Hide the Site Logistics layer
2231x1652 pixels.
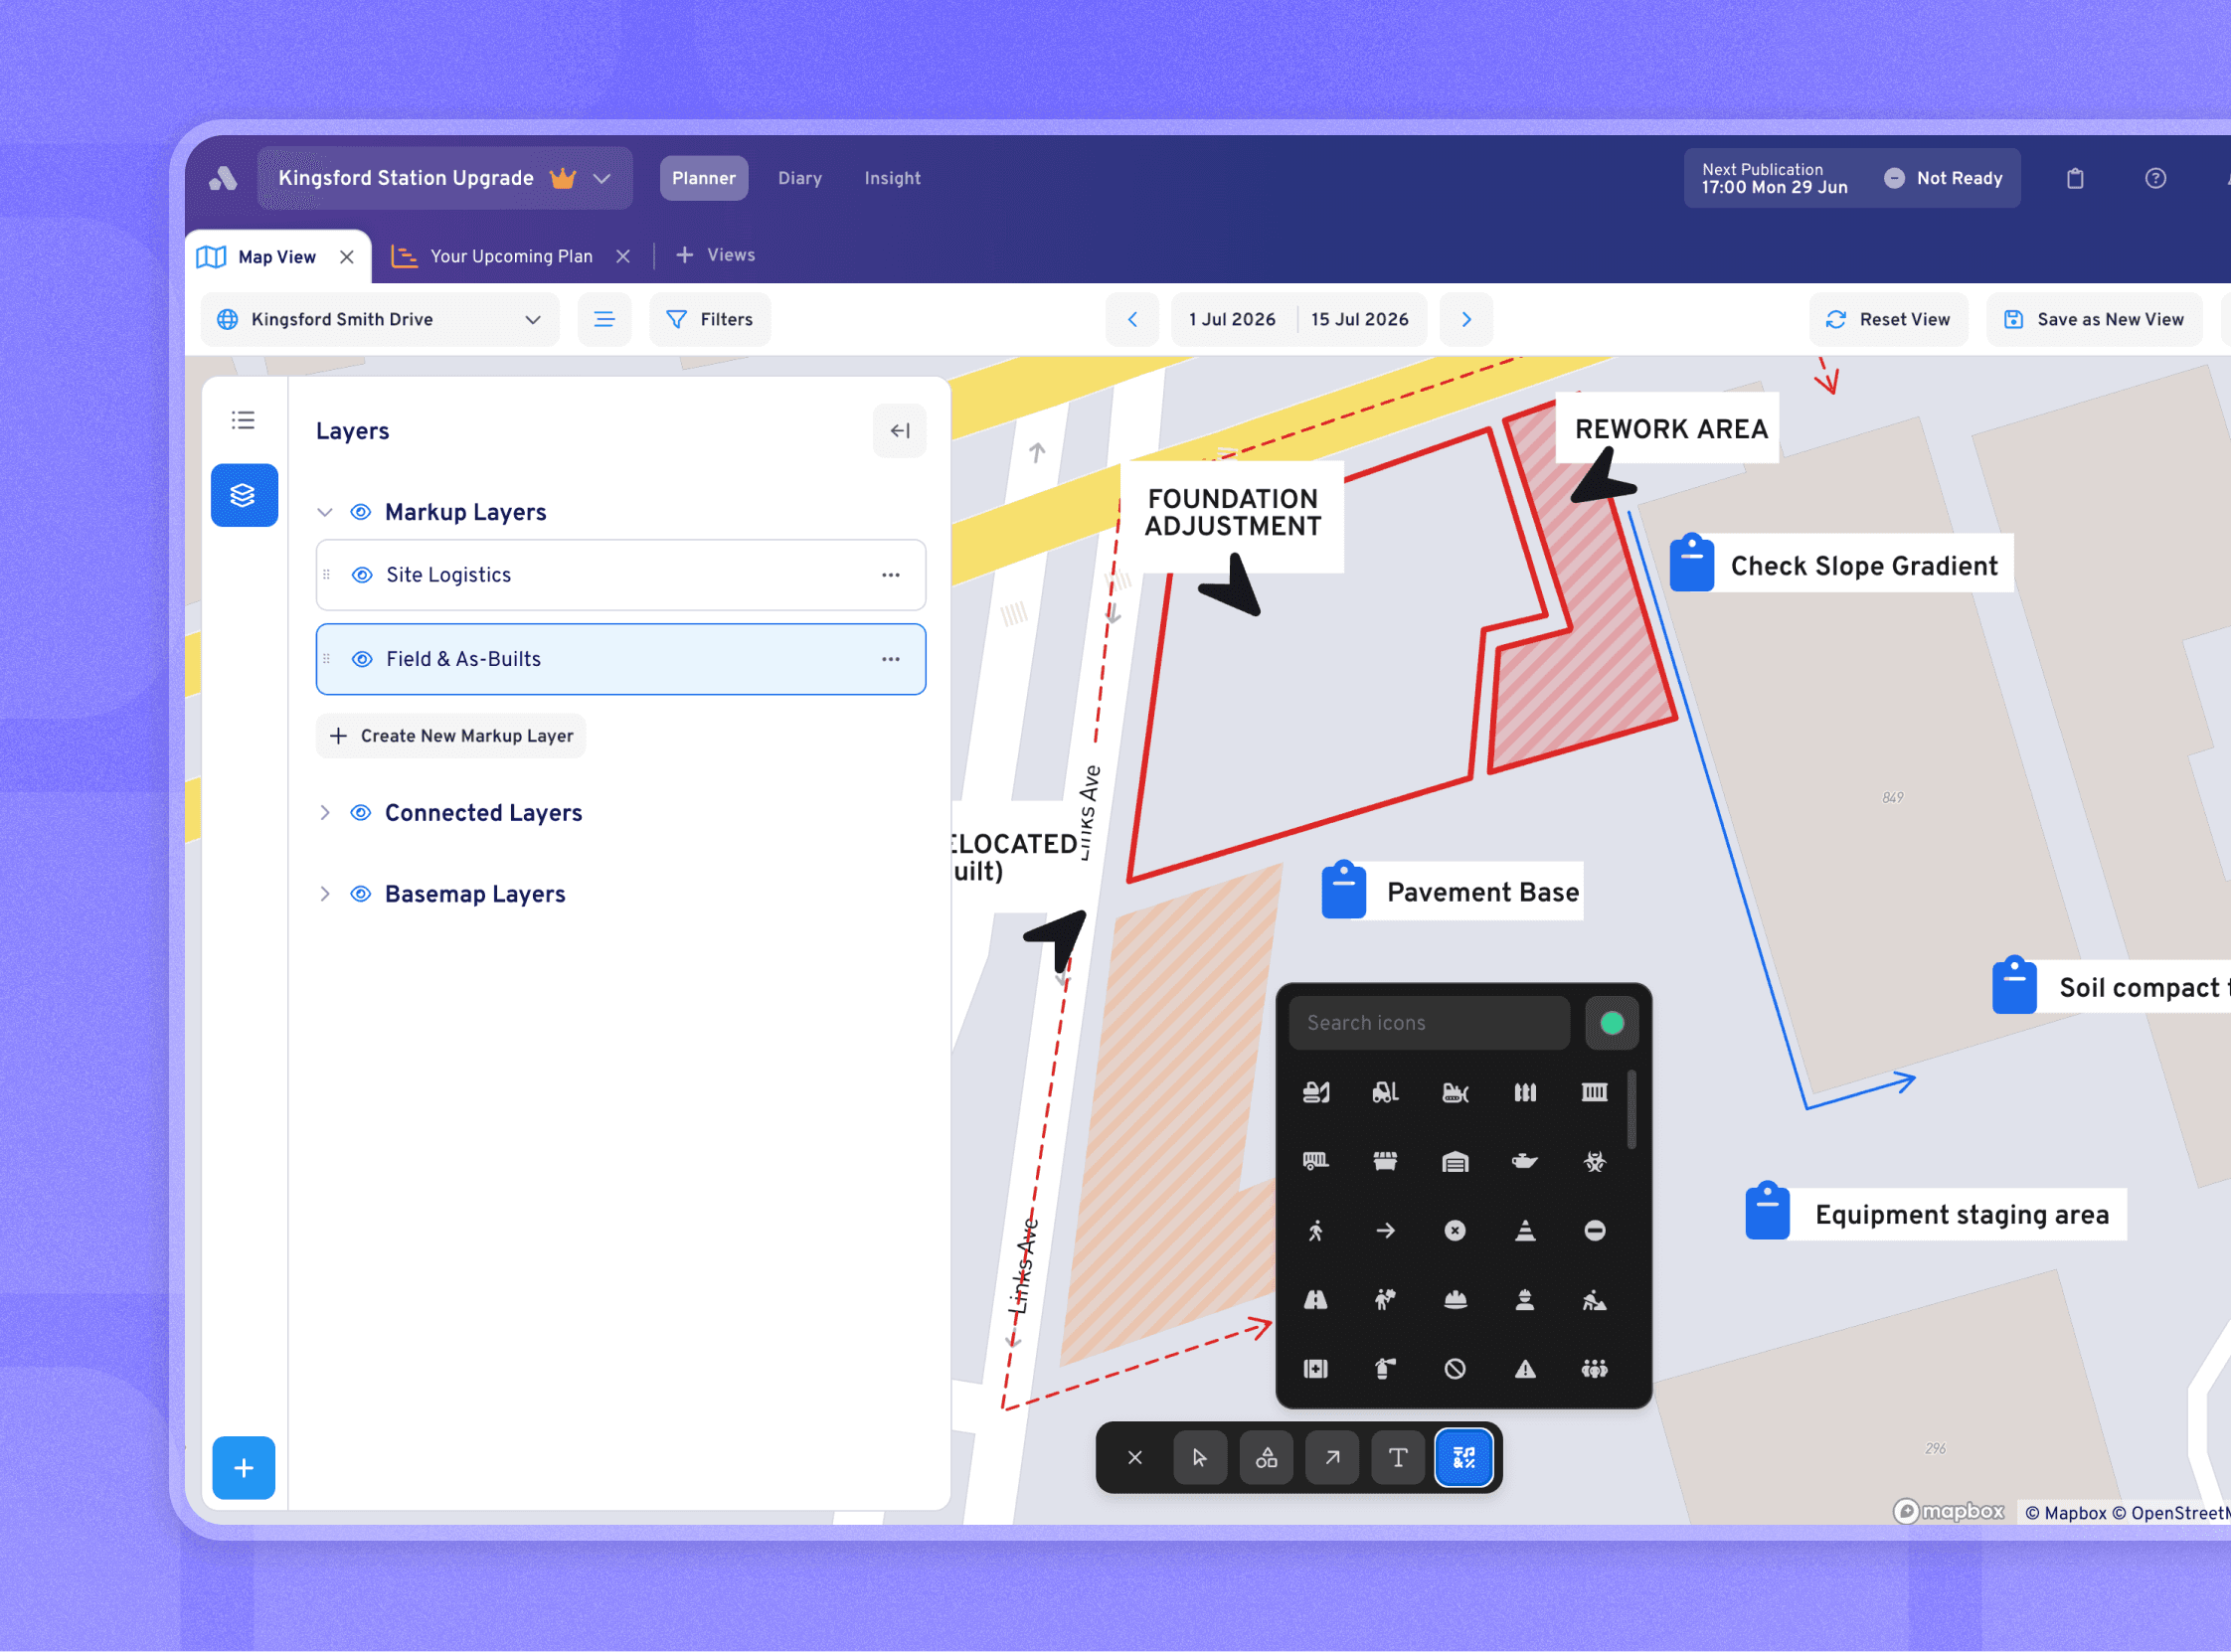pos(362,575)
